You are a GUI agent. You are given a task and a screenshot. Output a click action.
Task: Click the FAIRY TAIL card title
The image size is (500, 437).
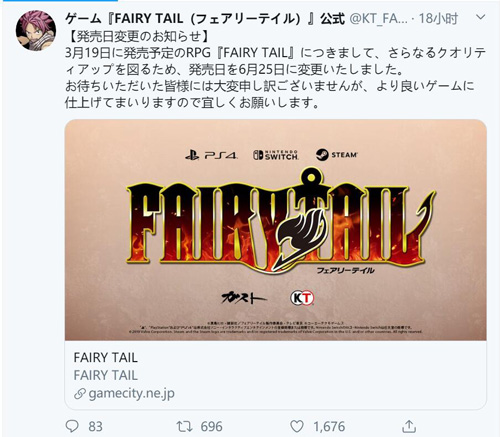105,358
